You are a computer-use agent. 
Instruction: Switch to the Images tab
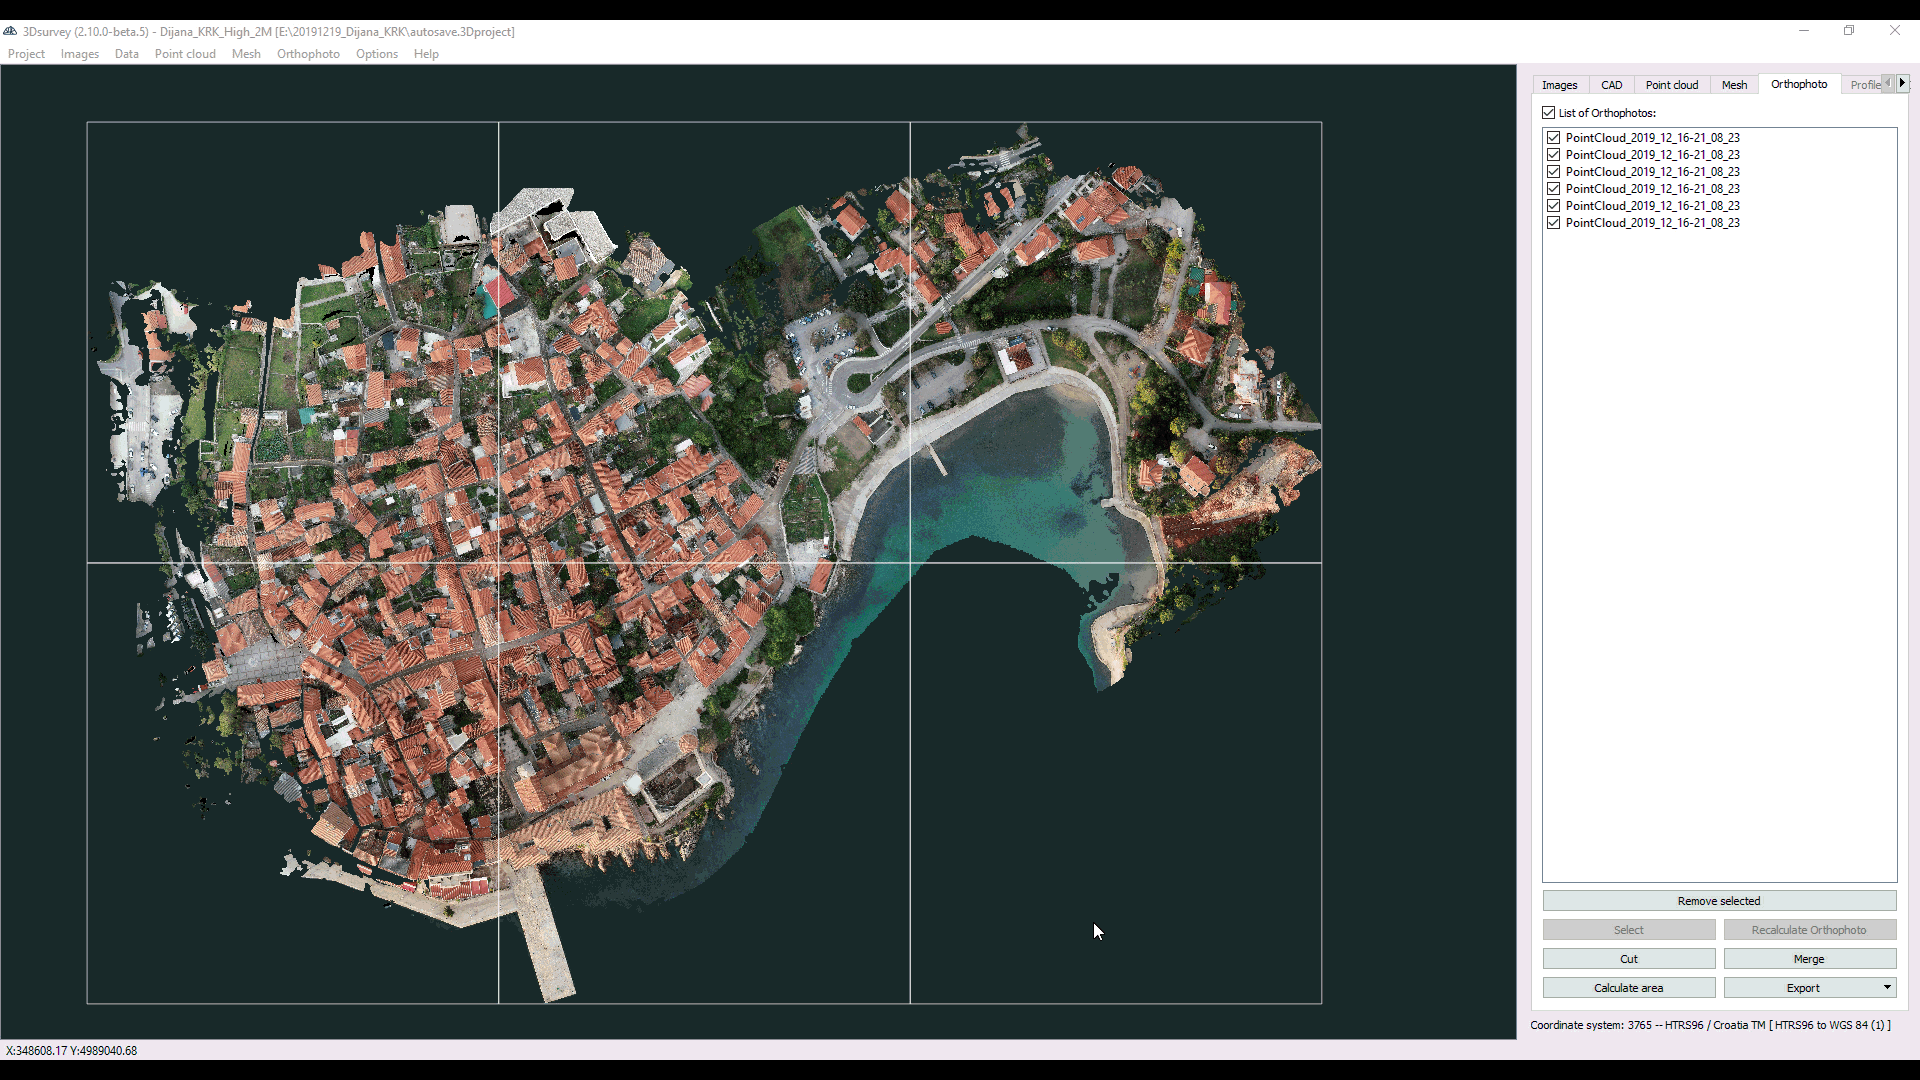tap(1559, 85)
